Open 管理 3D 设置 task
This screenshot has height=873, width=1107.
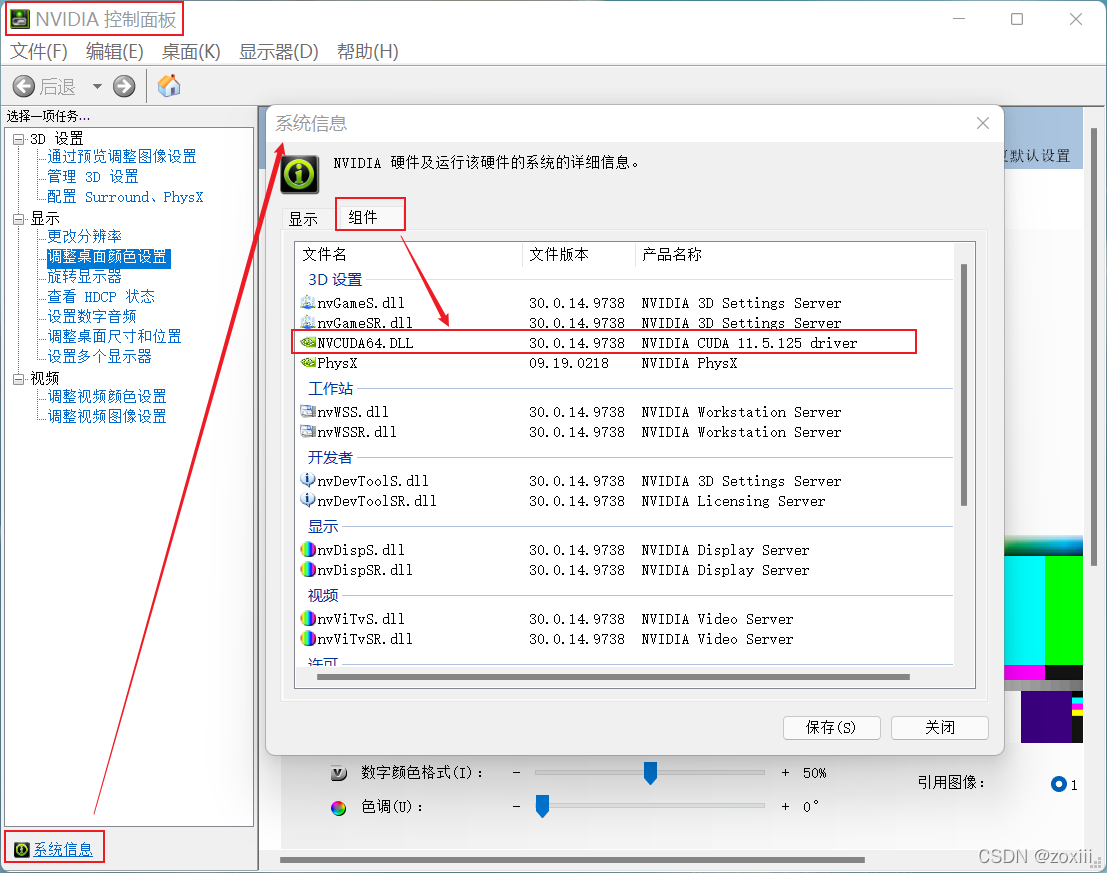coord(92,176)
